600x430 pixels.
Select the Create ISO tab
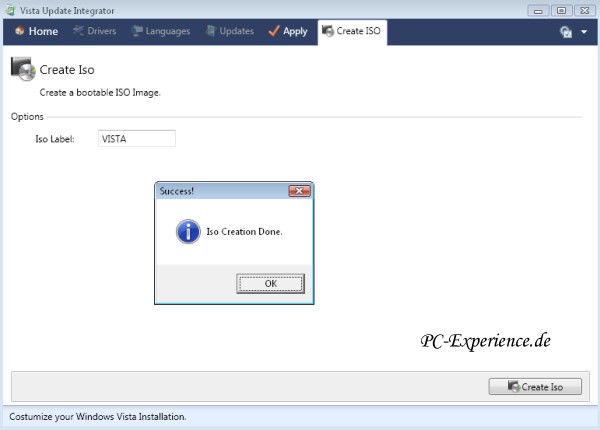point(352,32)
